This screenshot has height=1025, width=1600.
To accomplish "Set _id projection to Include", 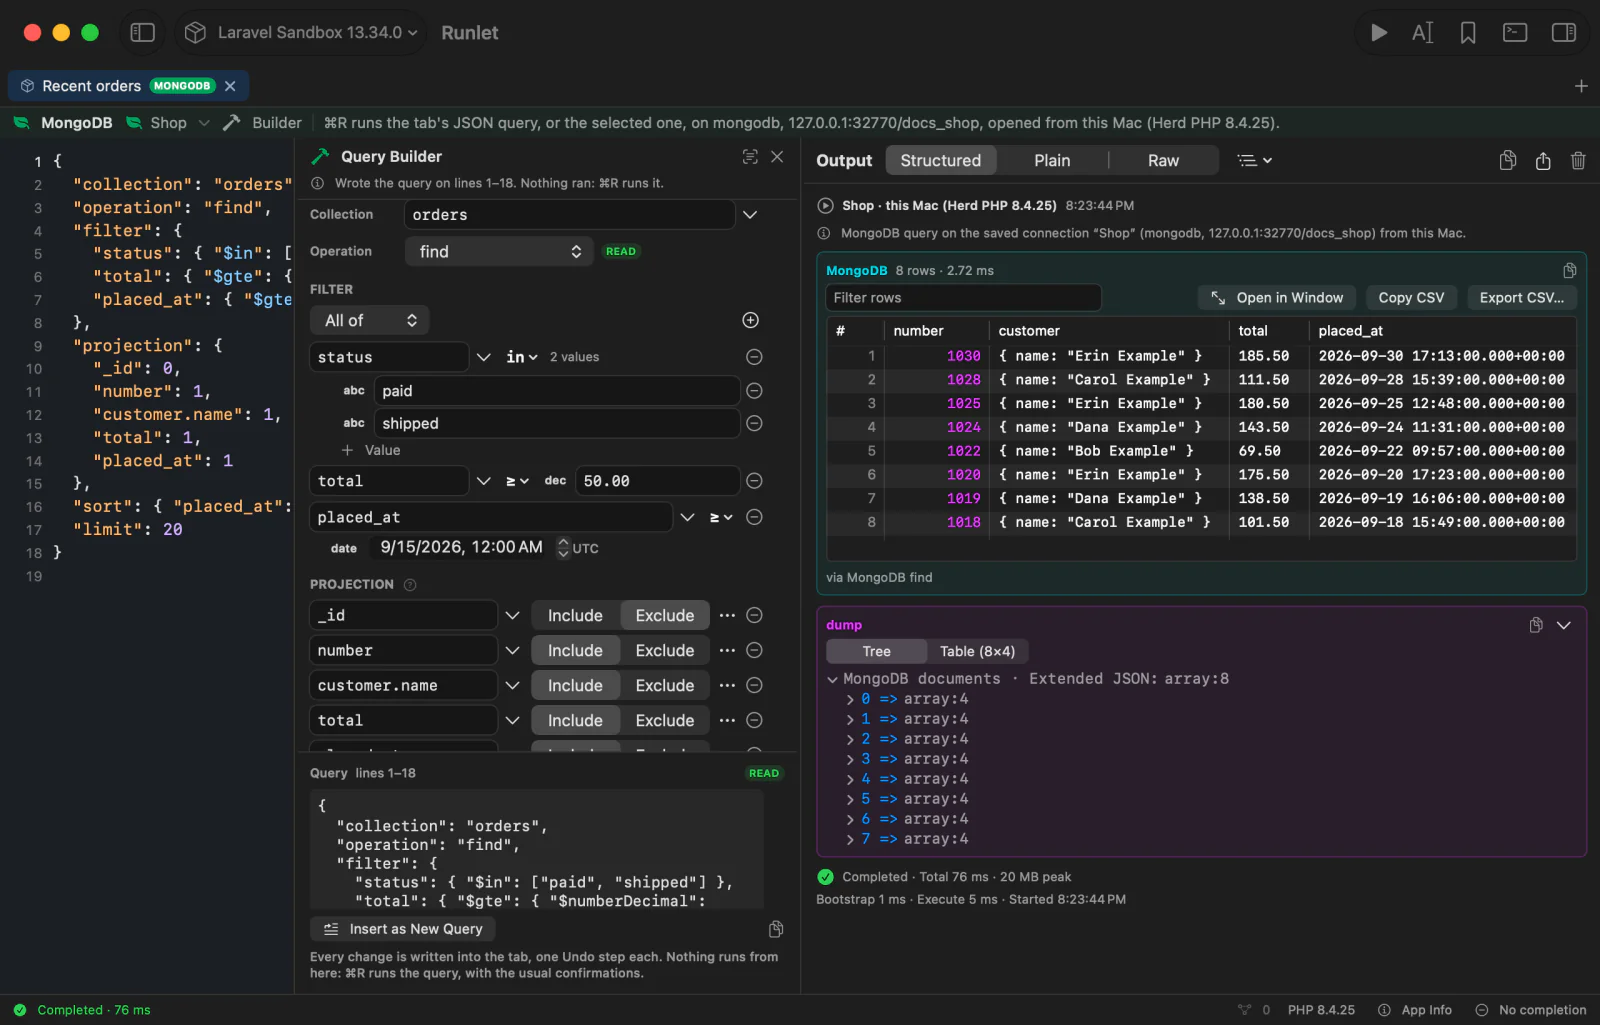I will 575,615.
